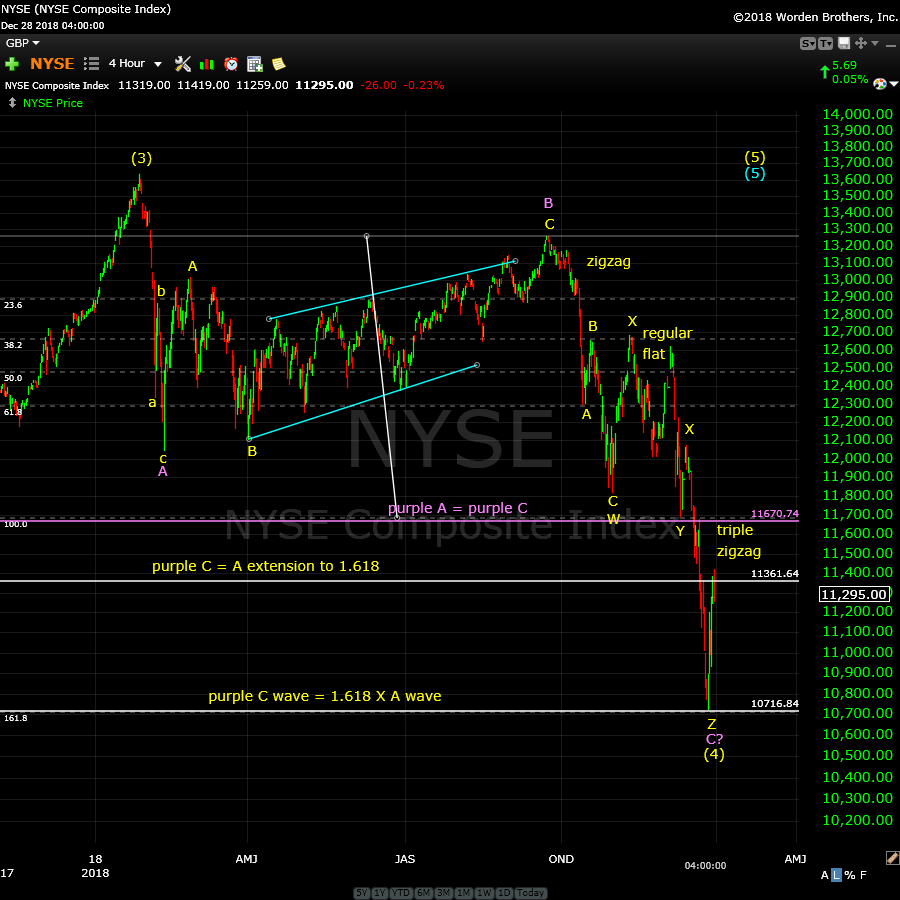Click the current price tag 11,295.00

pos(855,595)
